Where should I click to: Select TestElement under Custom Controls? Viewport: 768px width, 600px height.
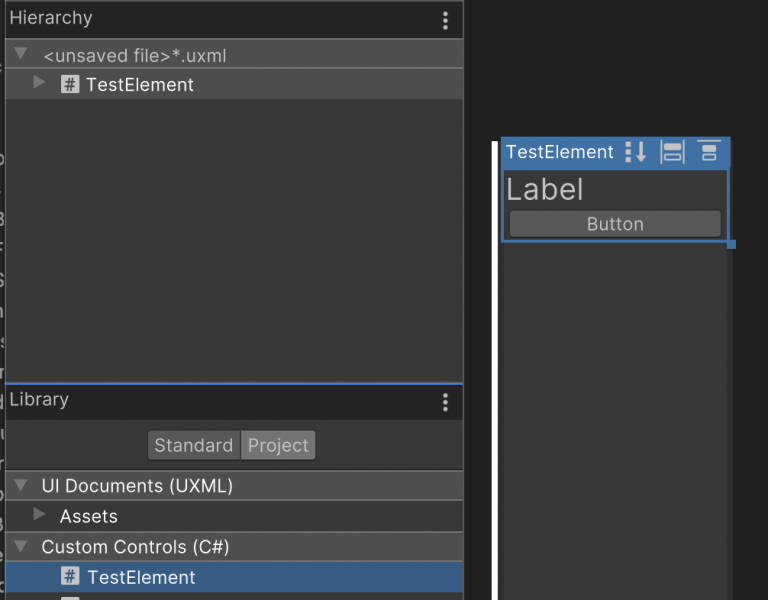click(141, 577)
